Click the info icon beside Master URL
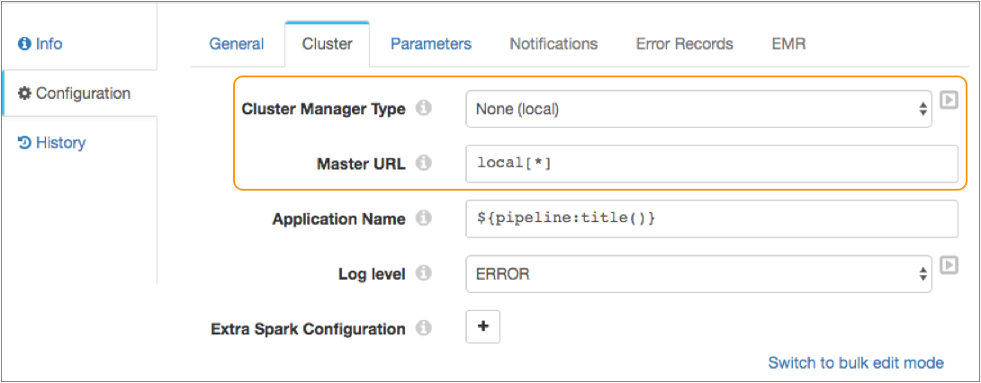 point(424,163)
